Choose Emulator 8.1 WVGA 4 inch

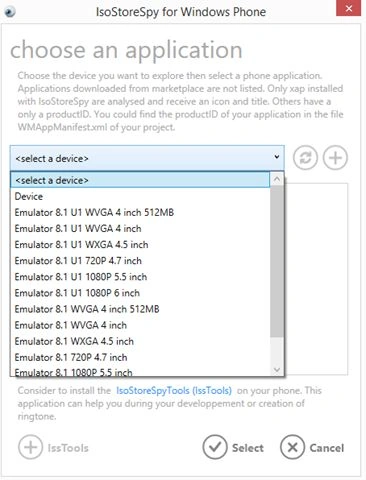click(x=140, y=325)
